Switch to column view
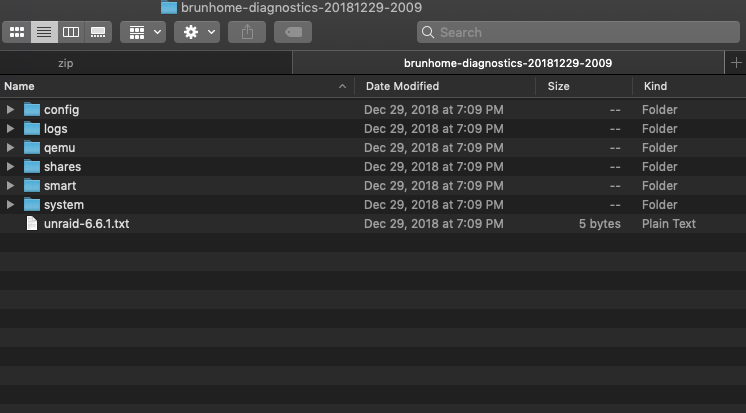Viewport: 746px width, 413px height. 71,32
